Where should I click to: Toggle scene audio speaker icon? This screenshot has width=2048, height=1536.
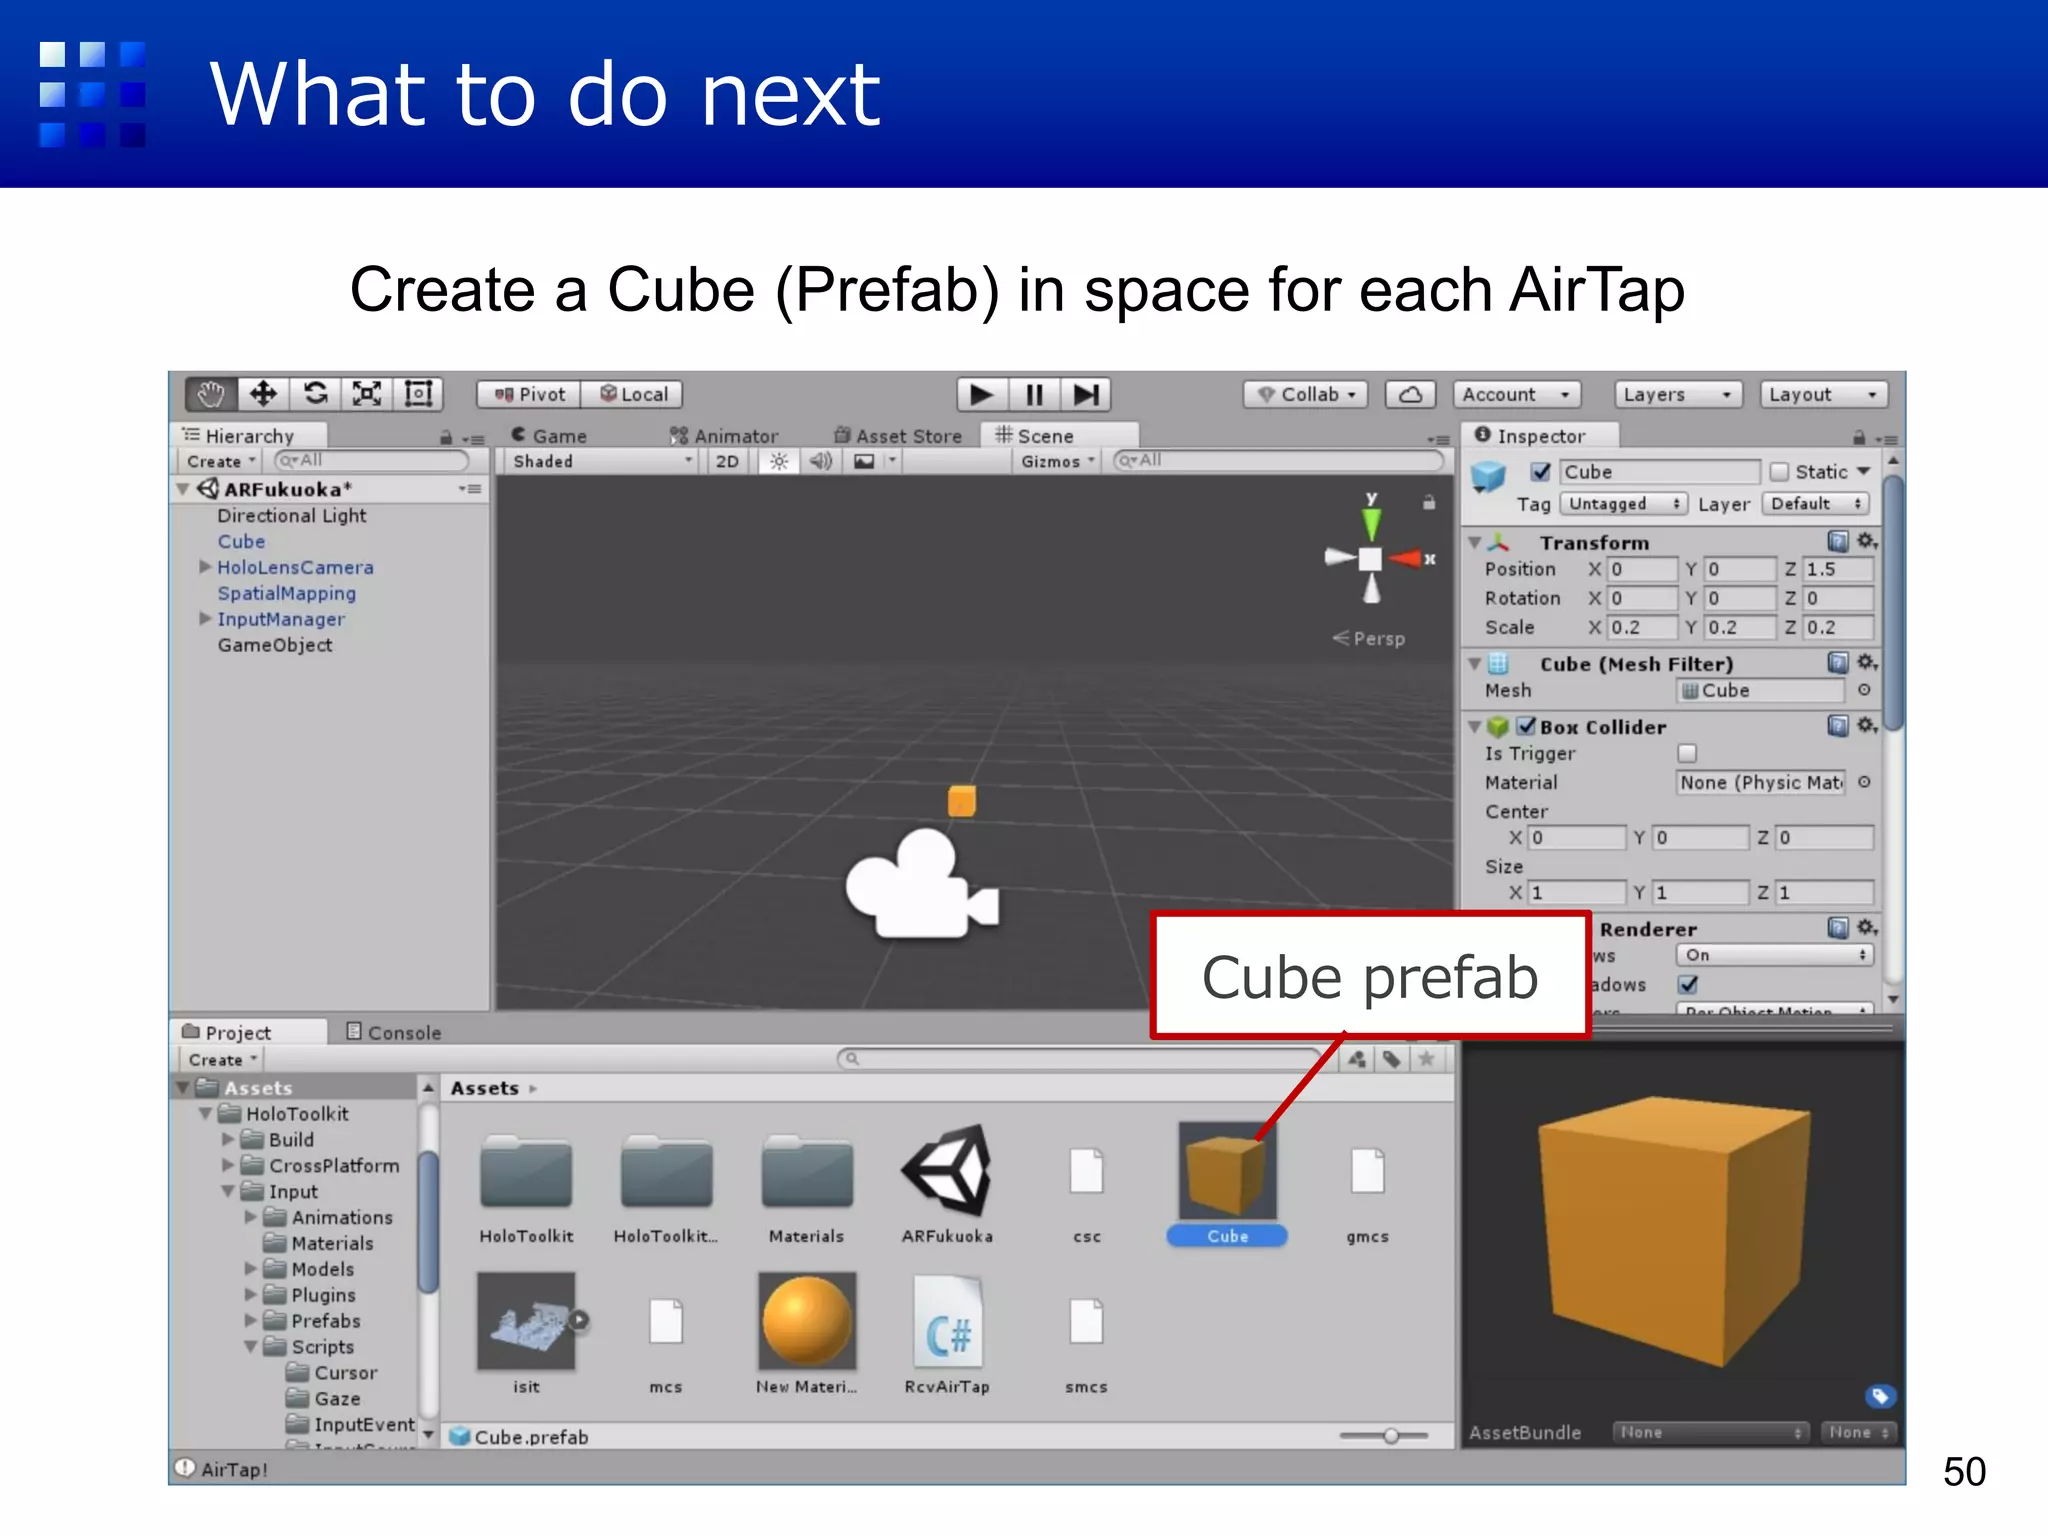tap(821, 461)
